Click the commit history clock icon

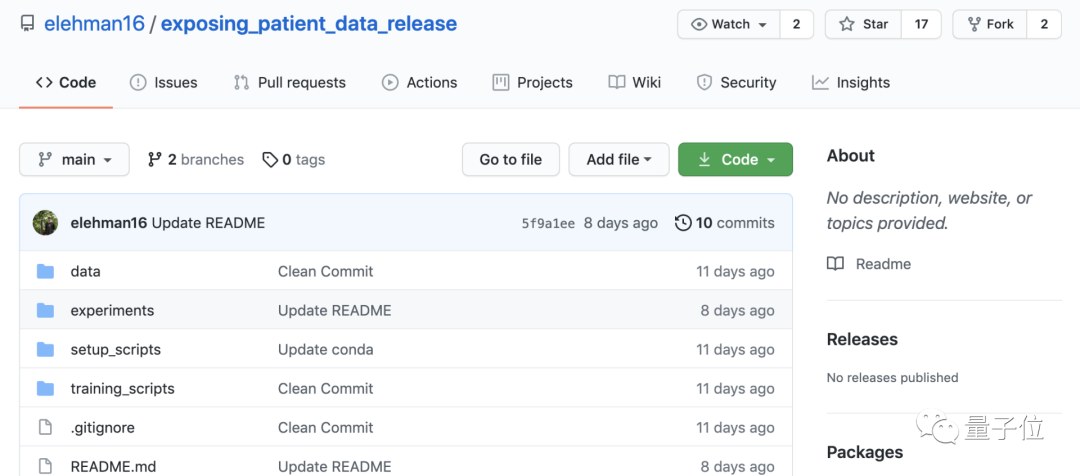click(683, 223)
